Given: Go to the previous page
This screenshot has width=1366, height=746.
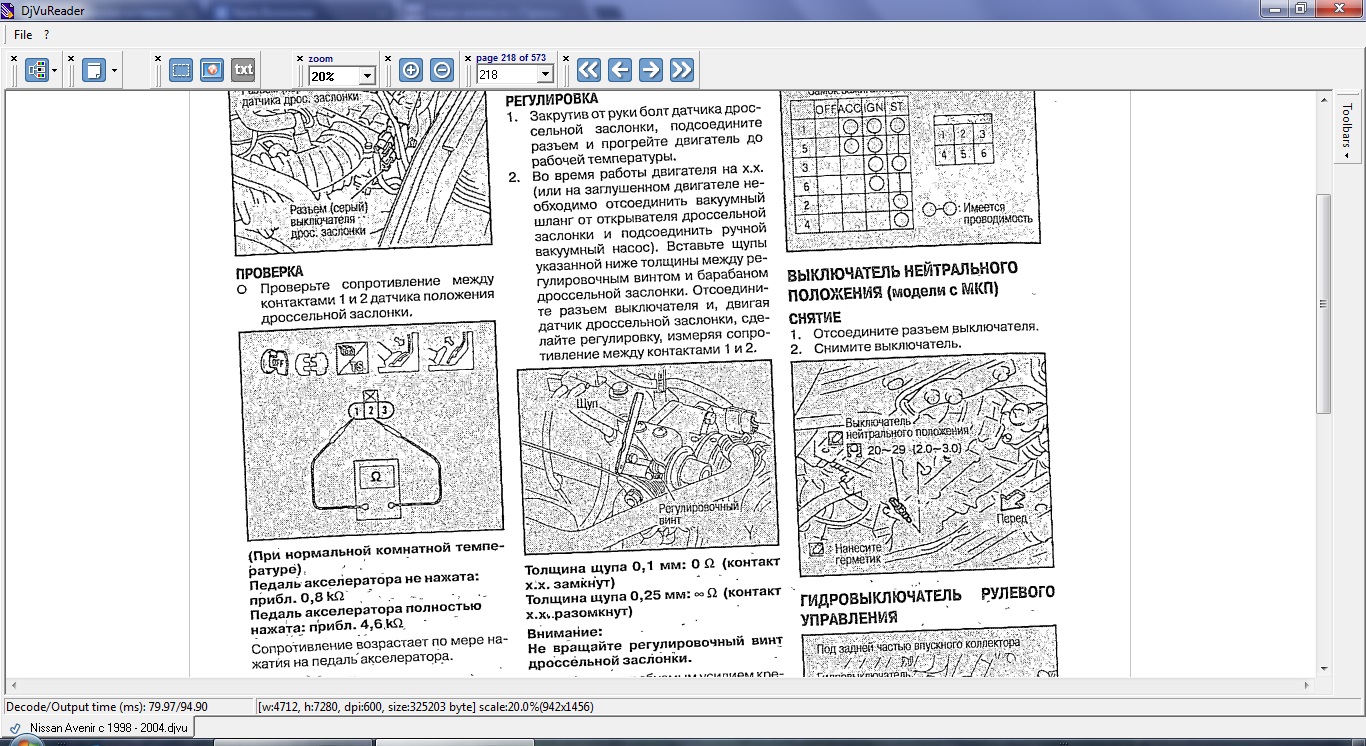Looking at the screenshot, I should tap(620, 70).
